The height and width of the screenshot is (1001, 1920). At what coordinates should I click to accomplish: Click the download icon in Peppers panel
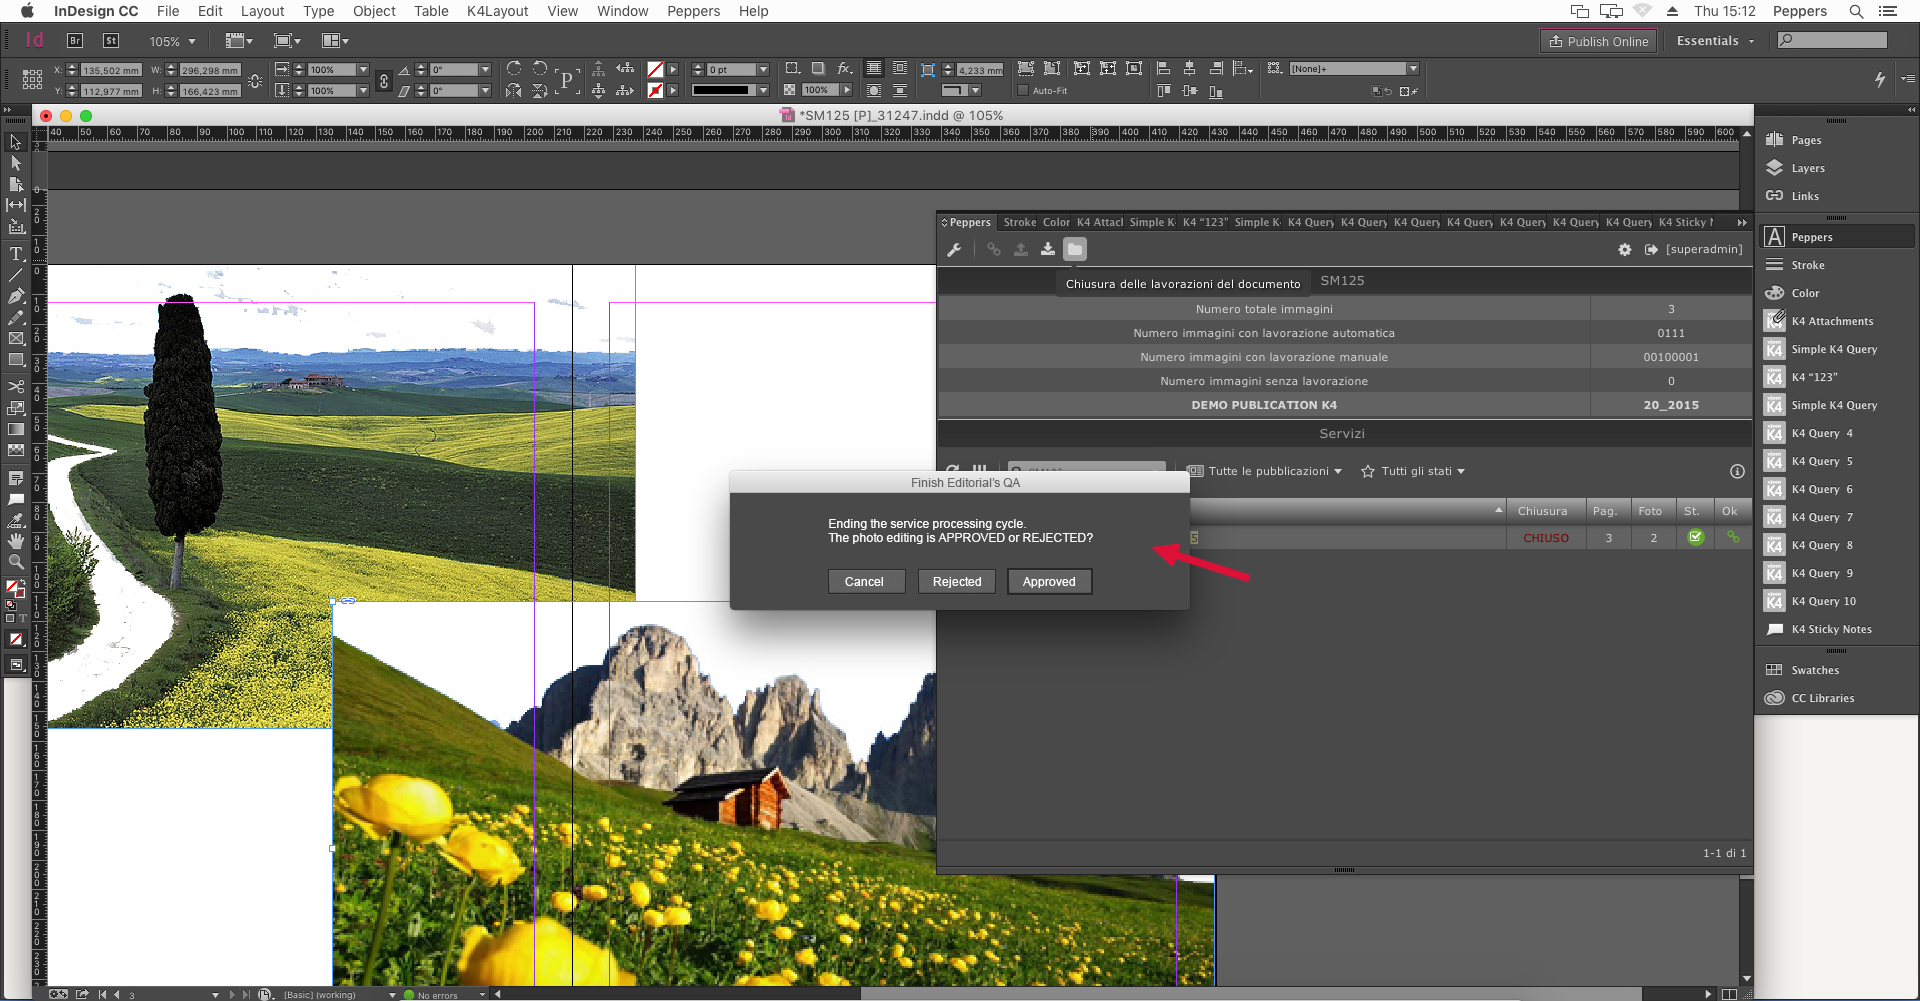[1047, 250]
